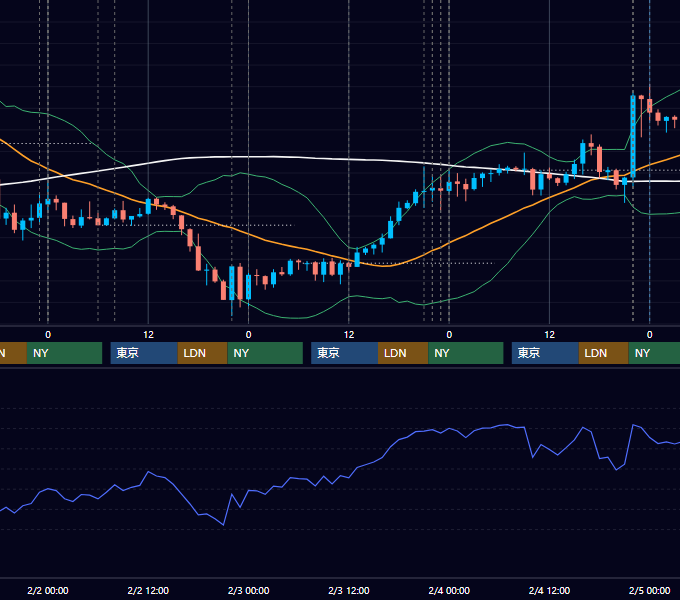Screen dimensions: 680x600
Task: Click the 2/4 12:00 time axis label
Action: pos(549,590)
